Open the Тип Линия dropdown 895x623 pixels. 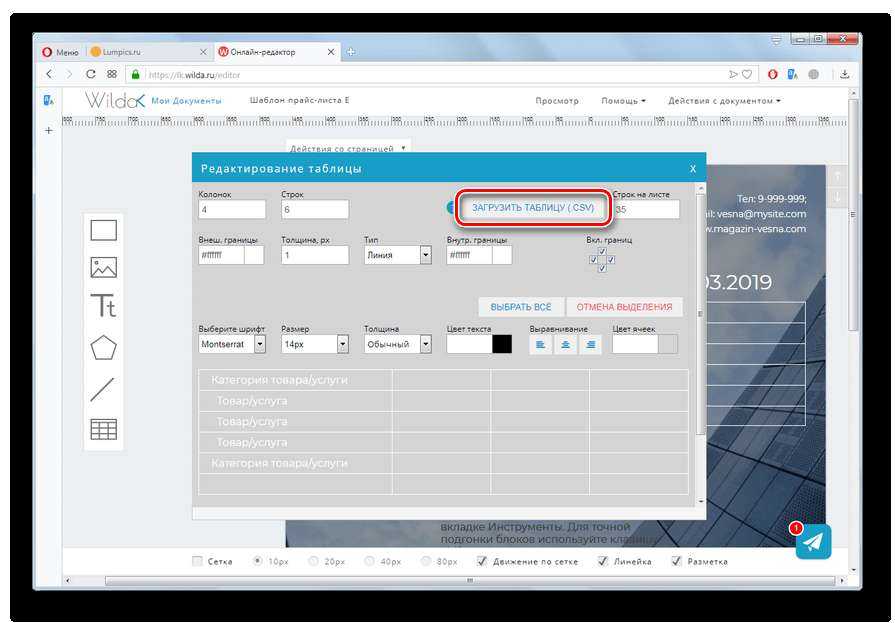pyautogui.click(x=425, y=255)
